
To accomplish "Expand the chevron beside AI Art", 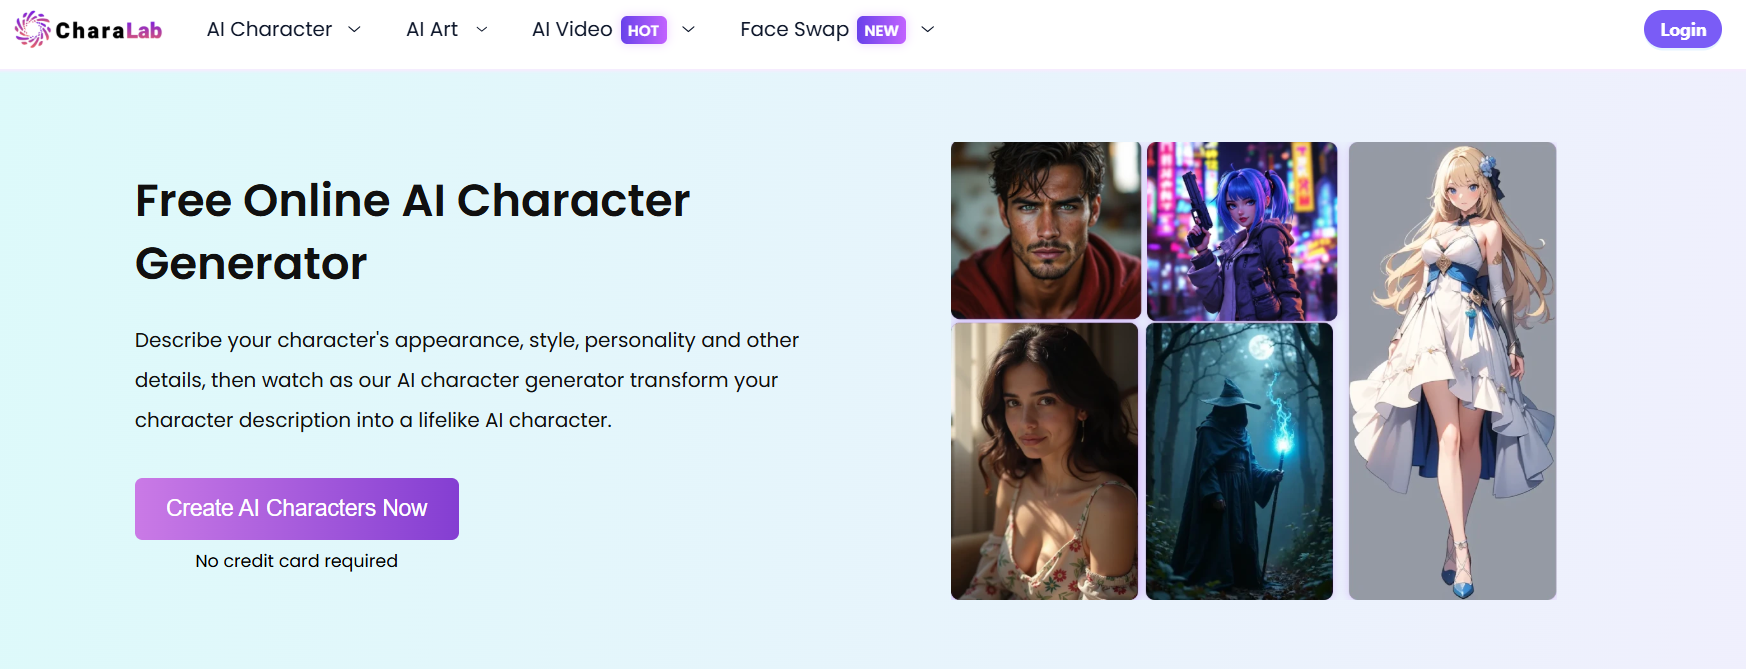I will [x=482, y=30].
